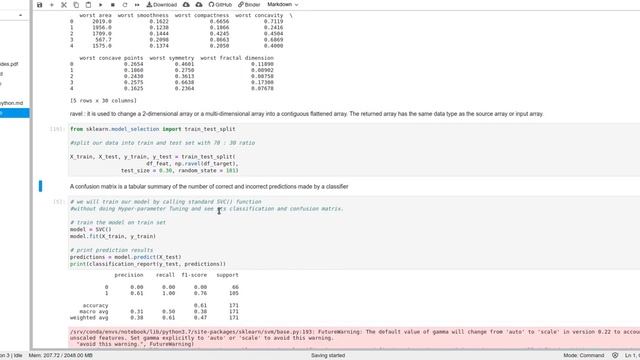Click the print(classification_report...) line

click(148, 264)
